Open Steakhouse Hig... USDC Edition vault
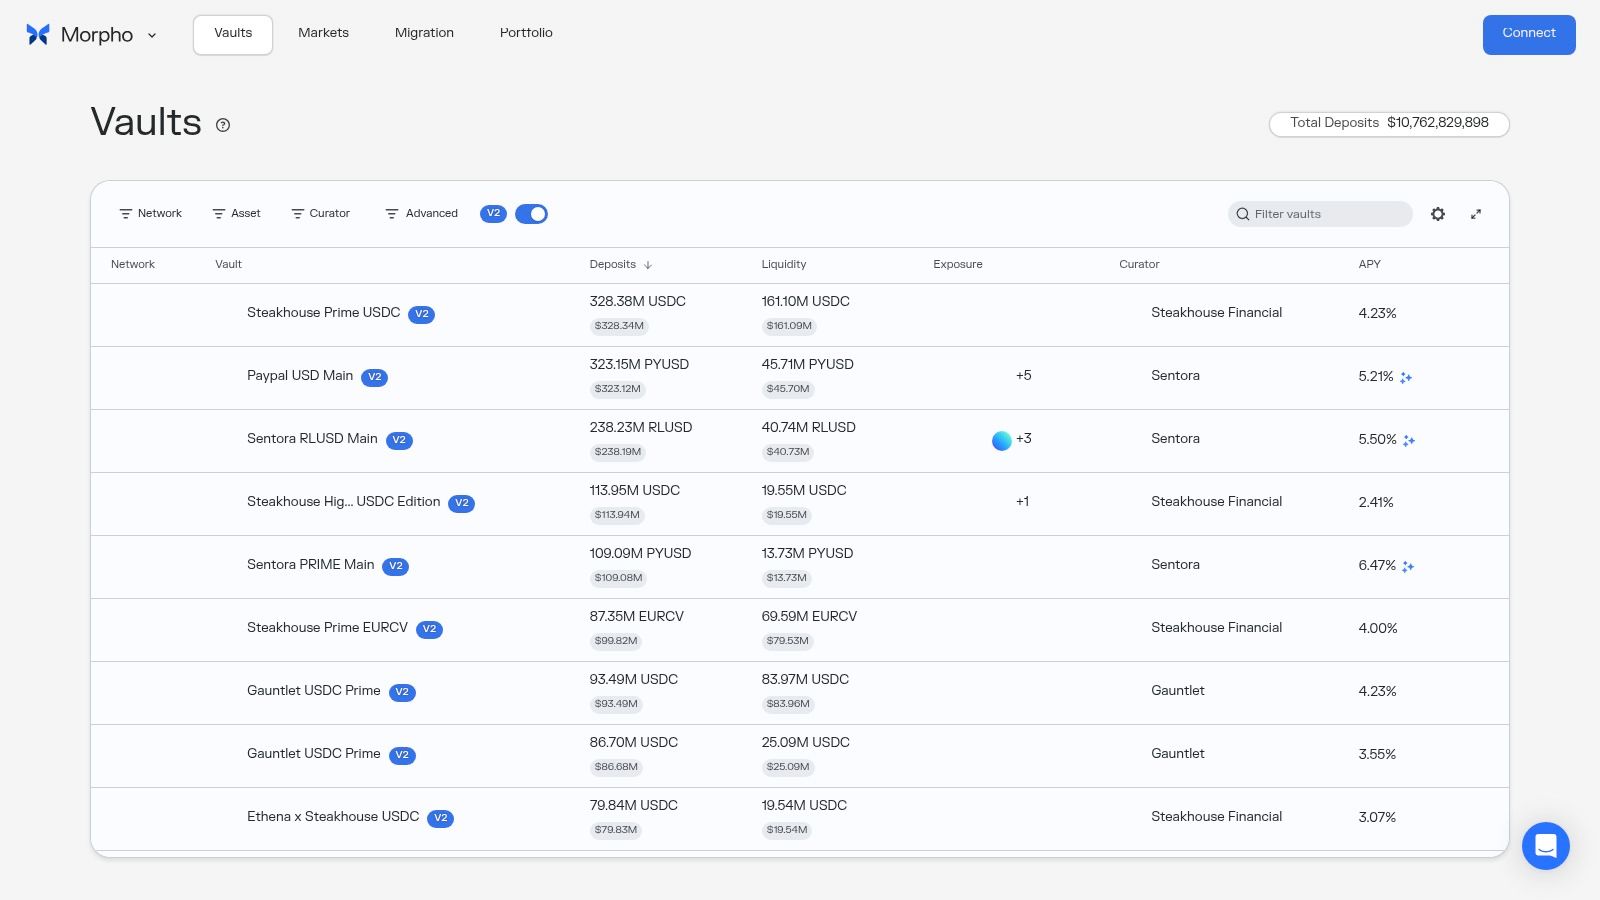Image resolution: width=1600 pixels, height=900 pixels. (x=343, y=502)
